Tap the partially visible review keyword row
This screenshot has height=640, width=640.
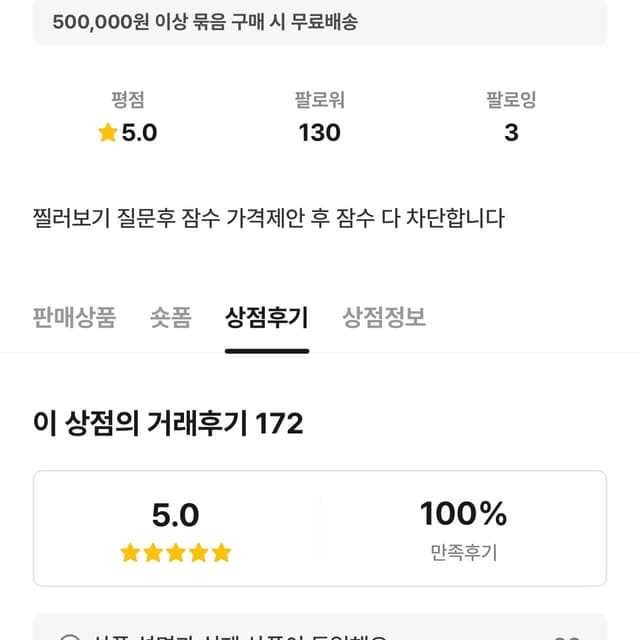click(x=319, y=630)
